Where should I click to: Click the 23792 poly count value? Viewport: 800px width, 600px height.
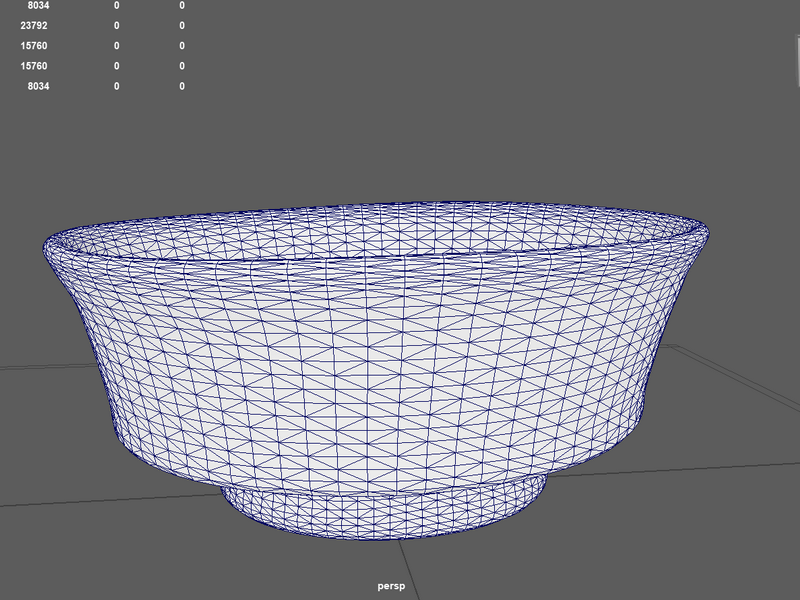[34, 26]
